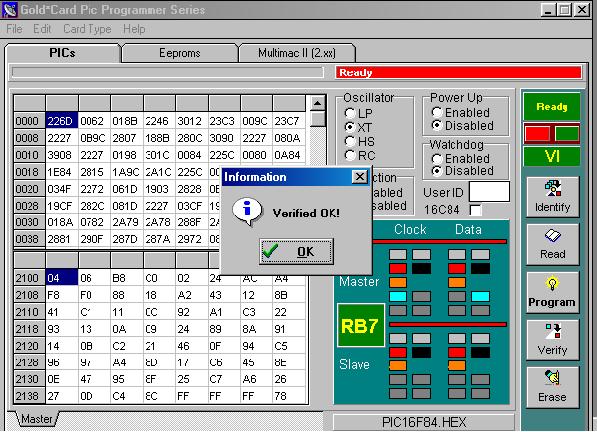Select data cell B8 in row 2100
The image size is (597, 432).
click(126, 278)
